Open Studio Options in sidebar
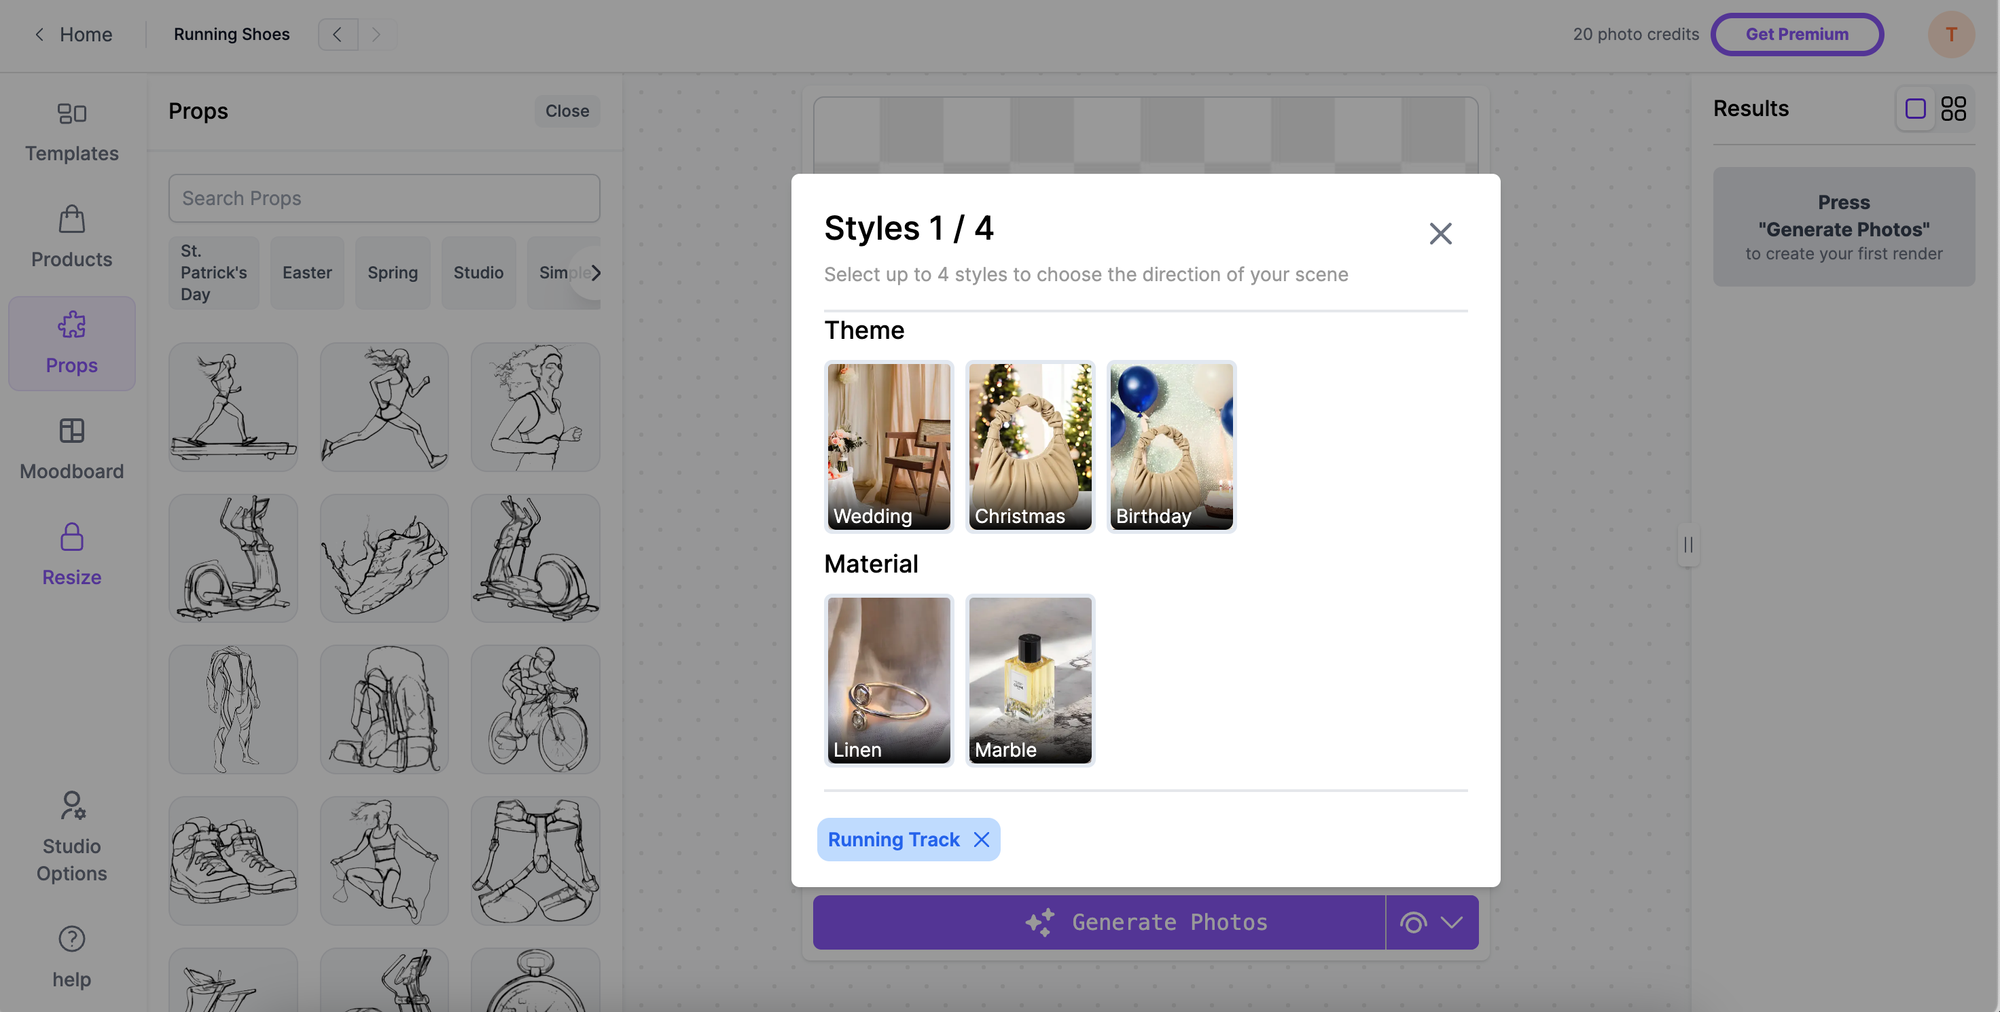 coord(72,838)
